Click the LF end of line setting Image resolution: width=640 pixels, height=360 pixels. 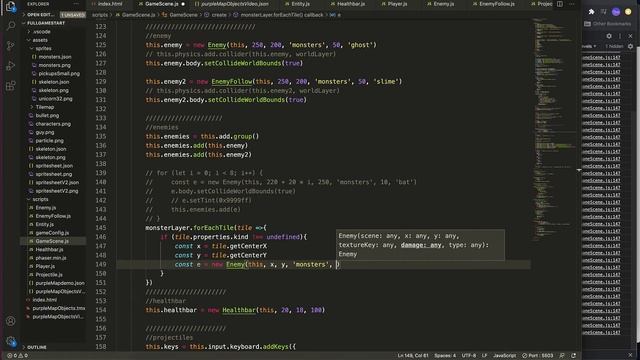pyautogui.click(x=484, y=356)
